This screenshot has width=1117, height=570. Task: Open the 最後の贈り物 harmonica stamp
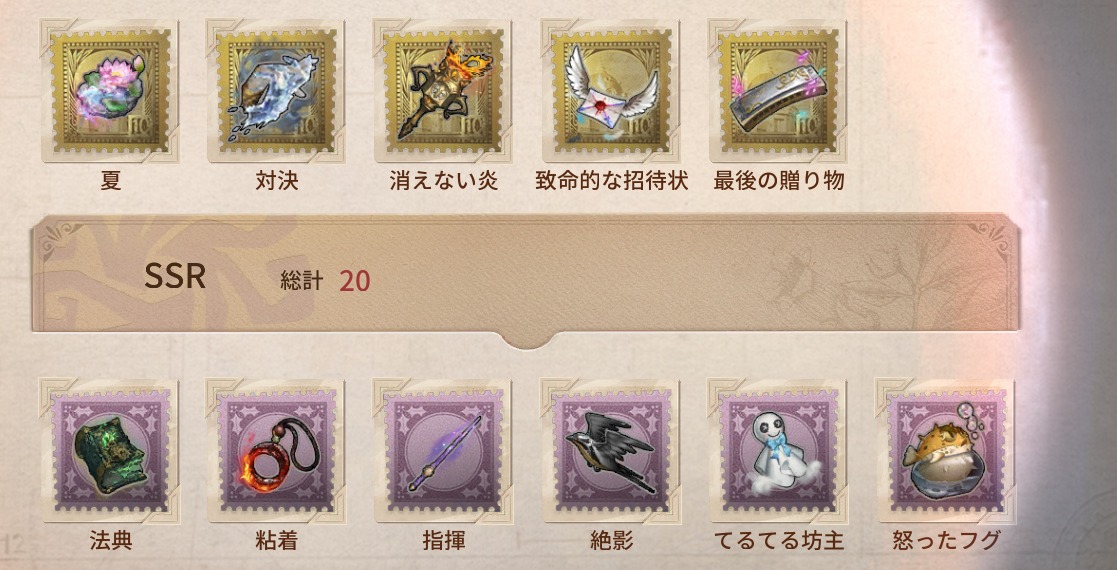pos(778,91)
